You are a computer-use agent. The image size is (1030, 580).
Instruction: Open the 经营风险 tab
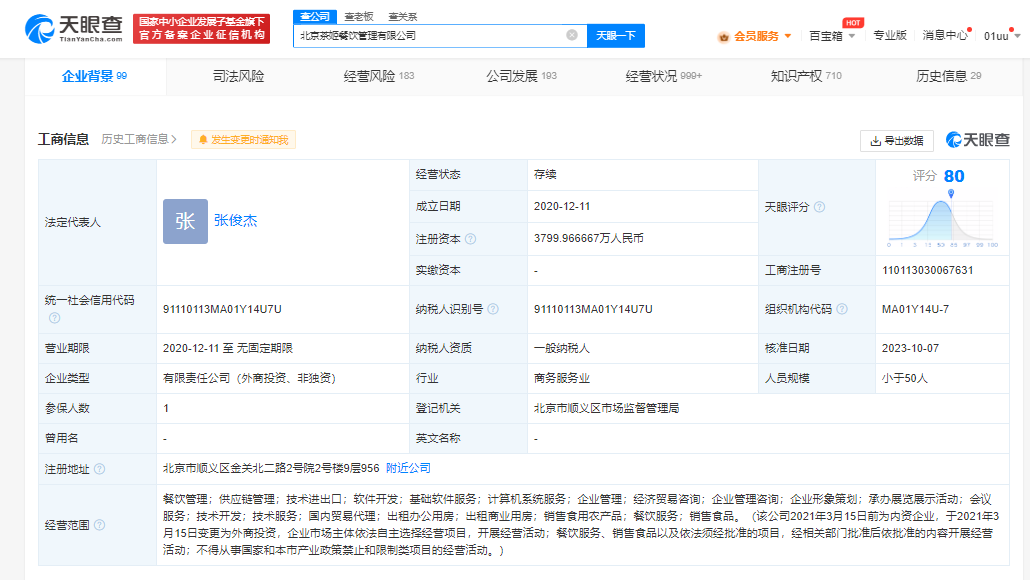pos(379,76)
